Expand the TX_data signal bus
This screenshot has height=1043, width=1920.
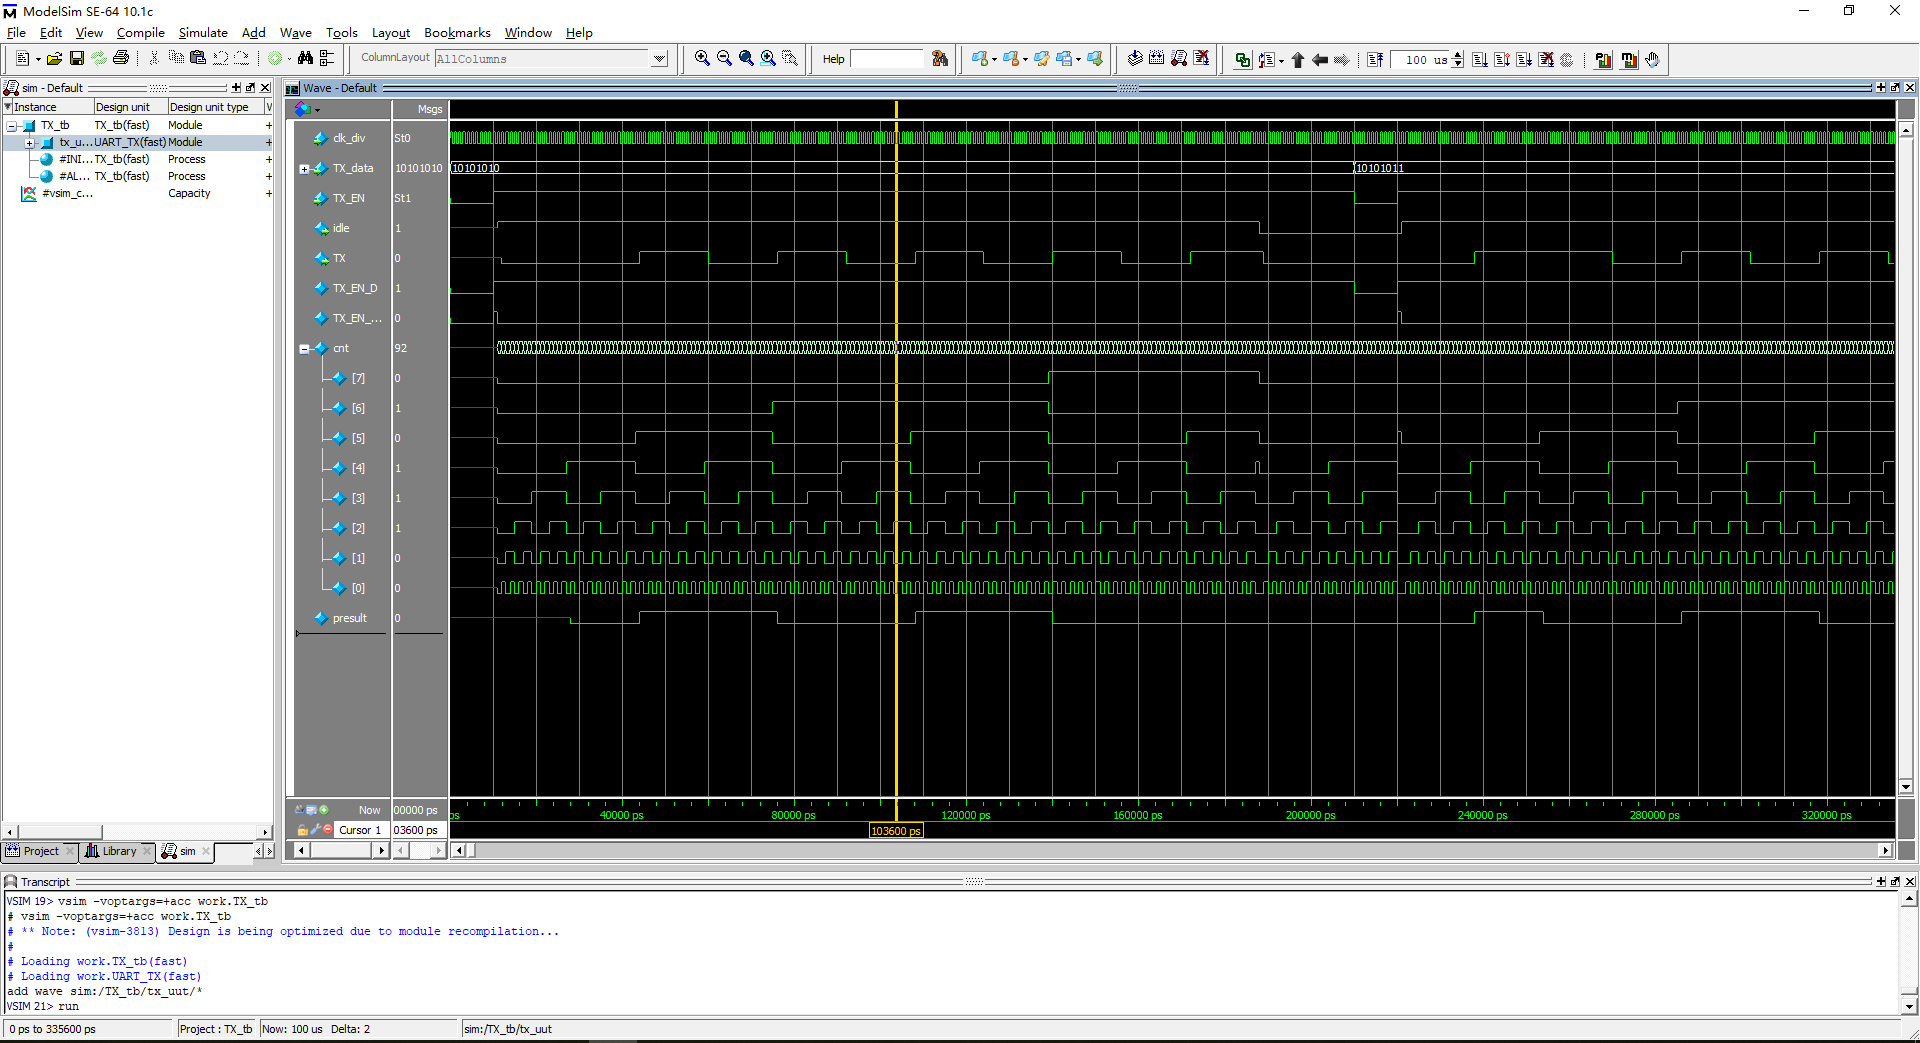tap(304, 169)
